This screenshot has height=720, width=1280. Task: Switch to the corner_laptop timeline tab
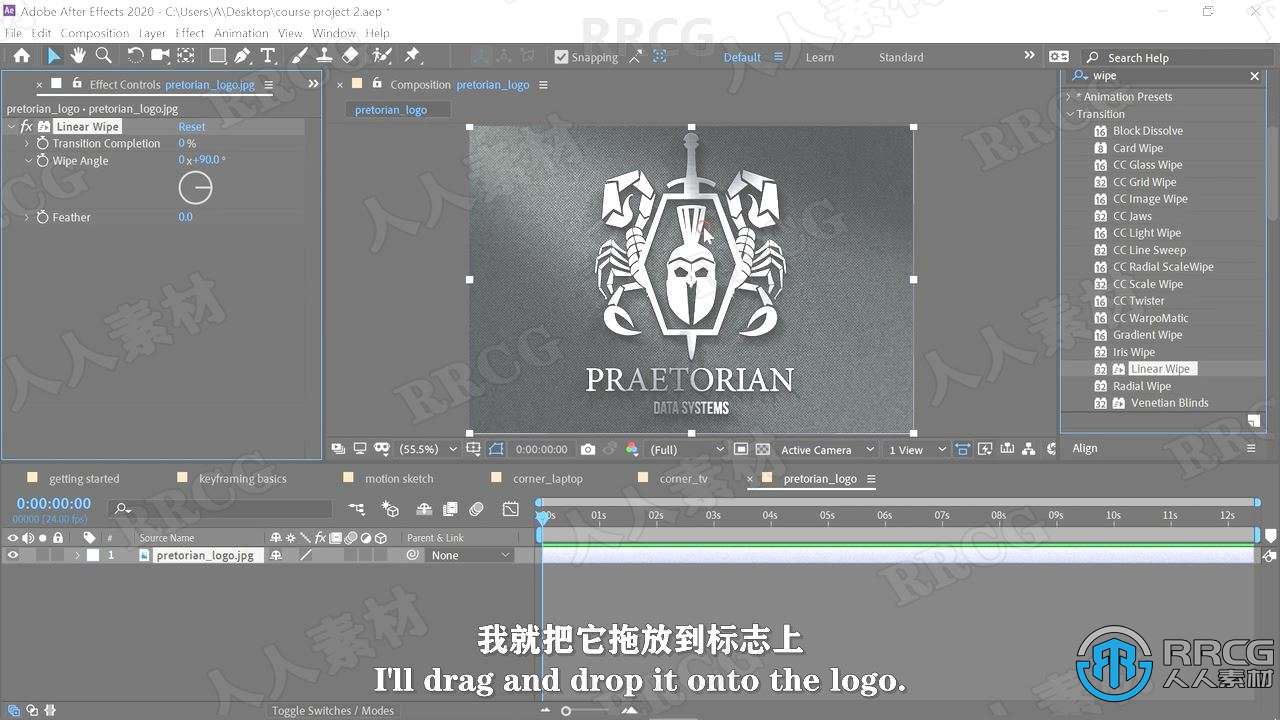click(548, 479)
